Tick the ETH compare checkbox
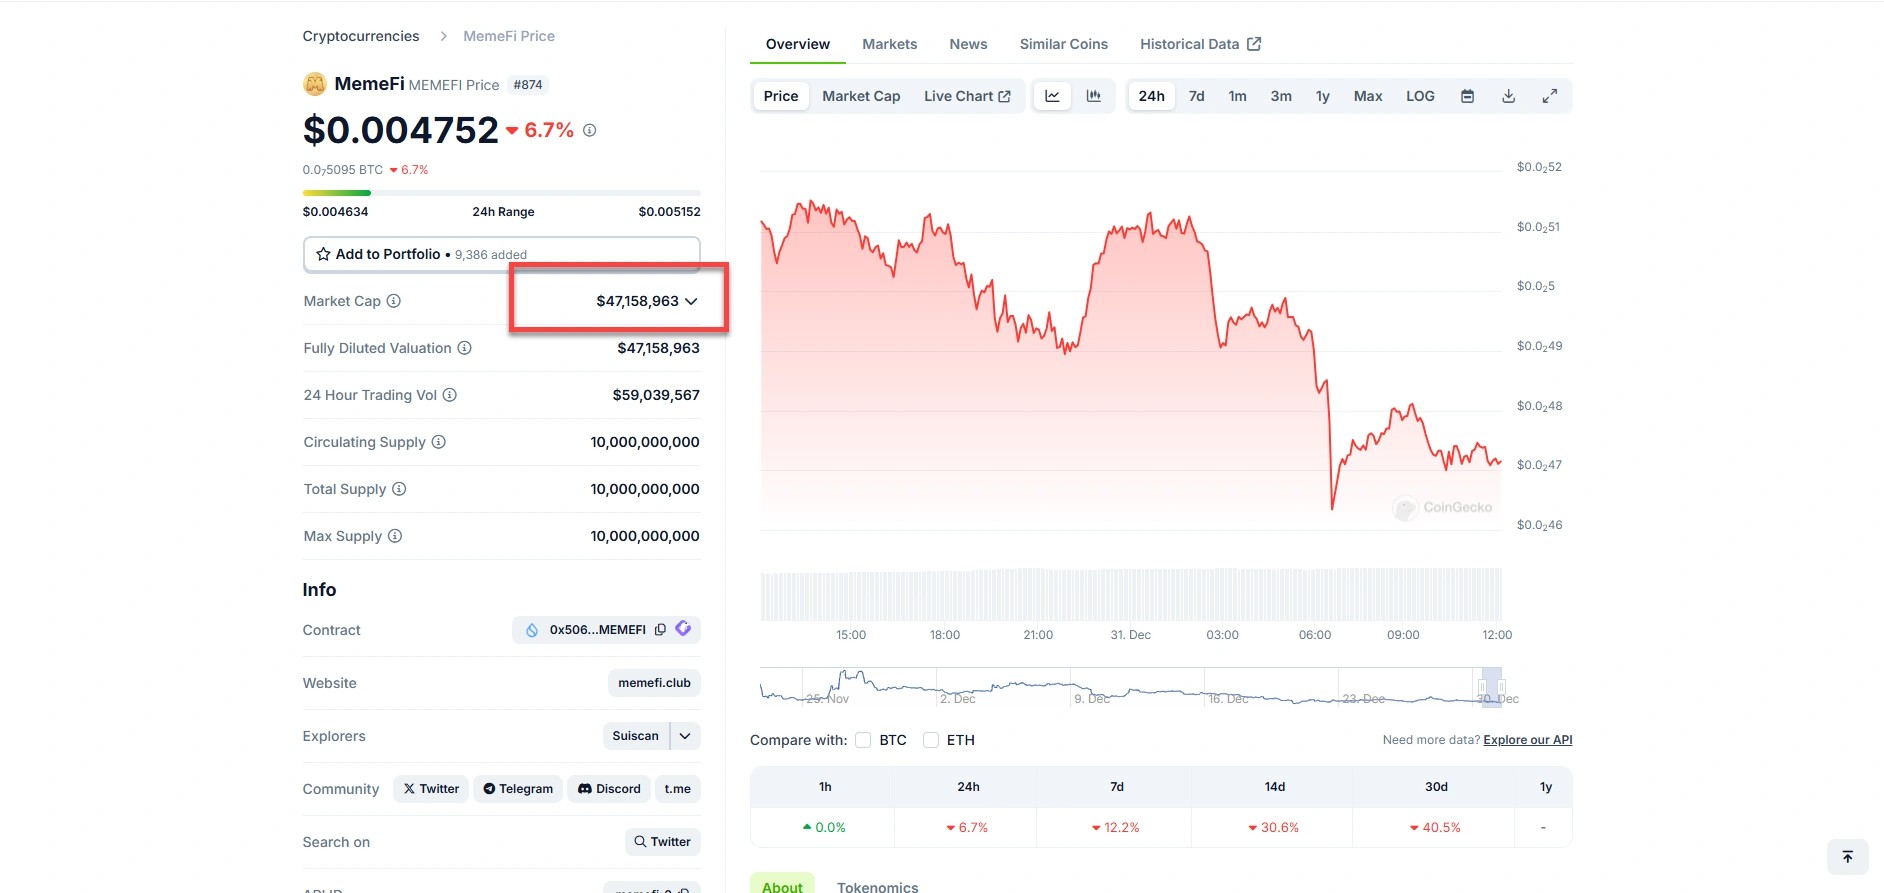This screenshot has height=893, width=1884. (931, 740)
